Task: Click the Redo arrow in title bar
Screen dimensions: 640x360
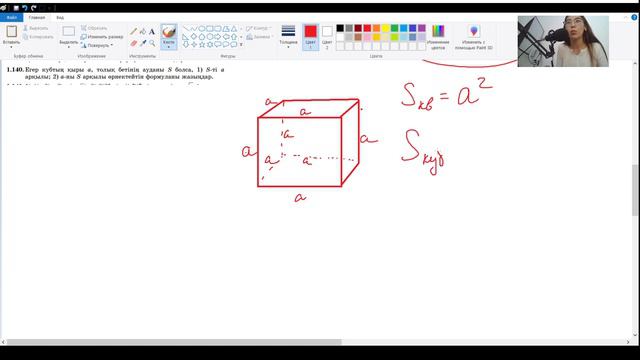Action: [x=33, y=8]
